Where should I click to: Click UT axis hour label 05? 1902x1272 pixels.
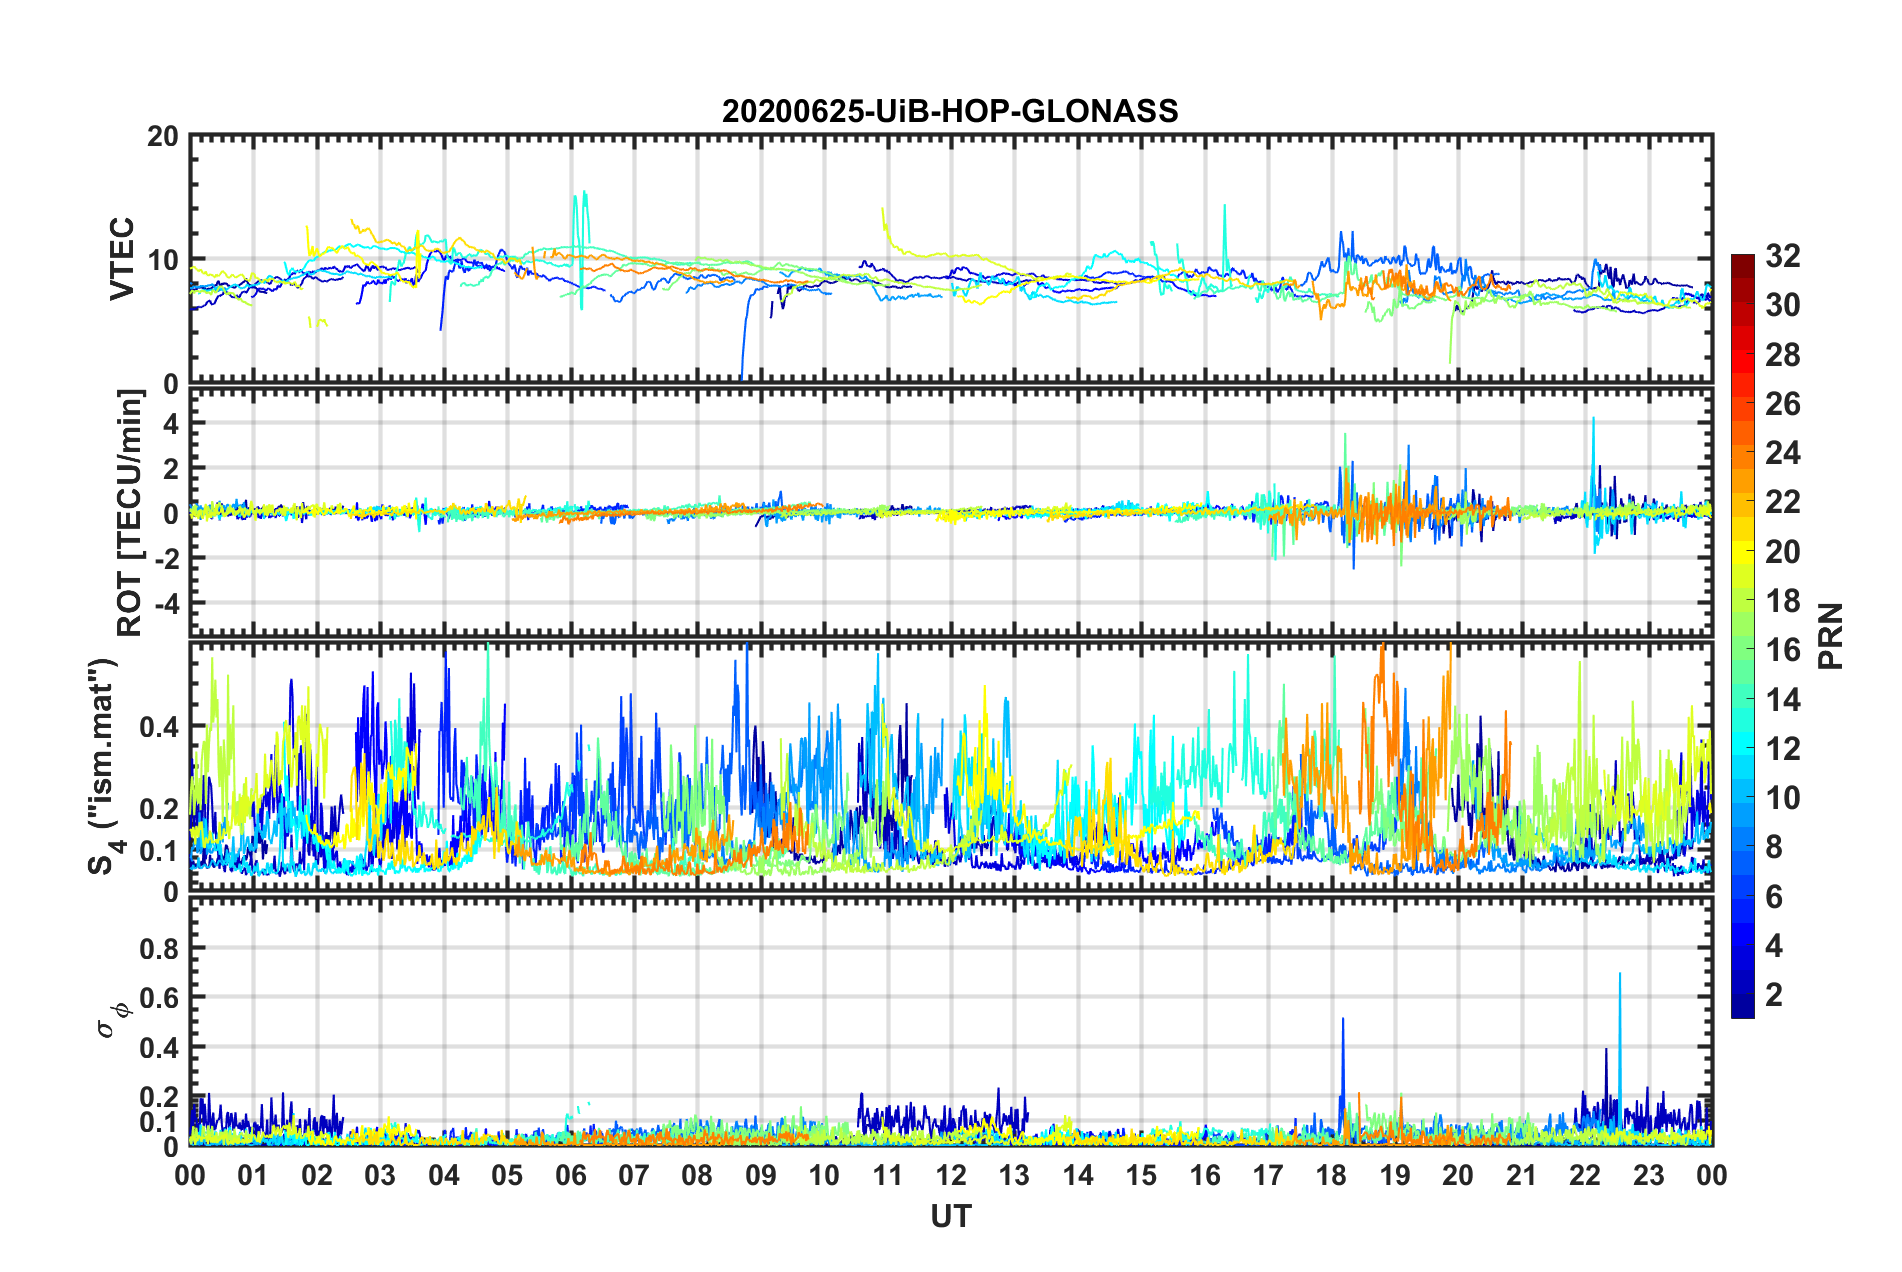pyautogui.click(x=507, y=1176)
